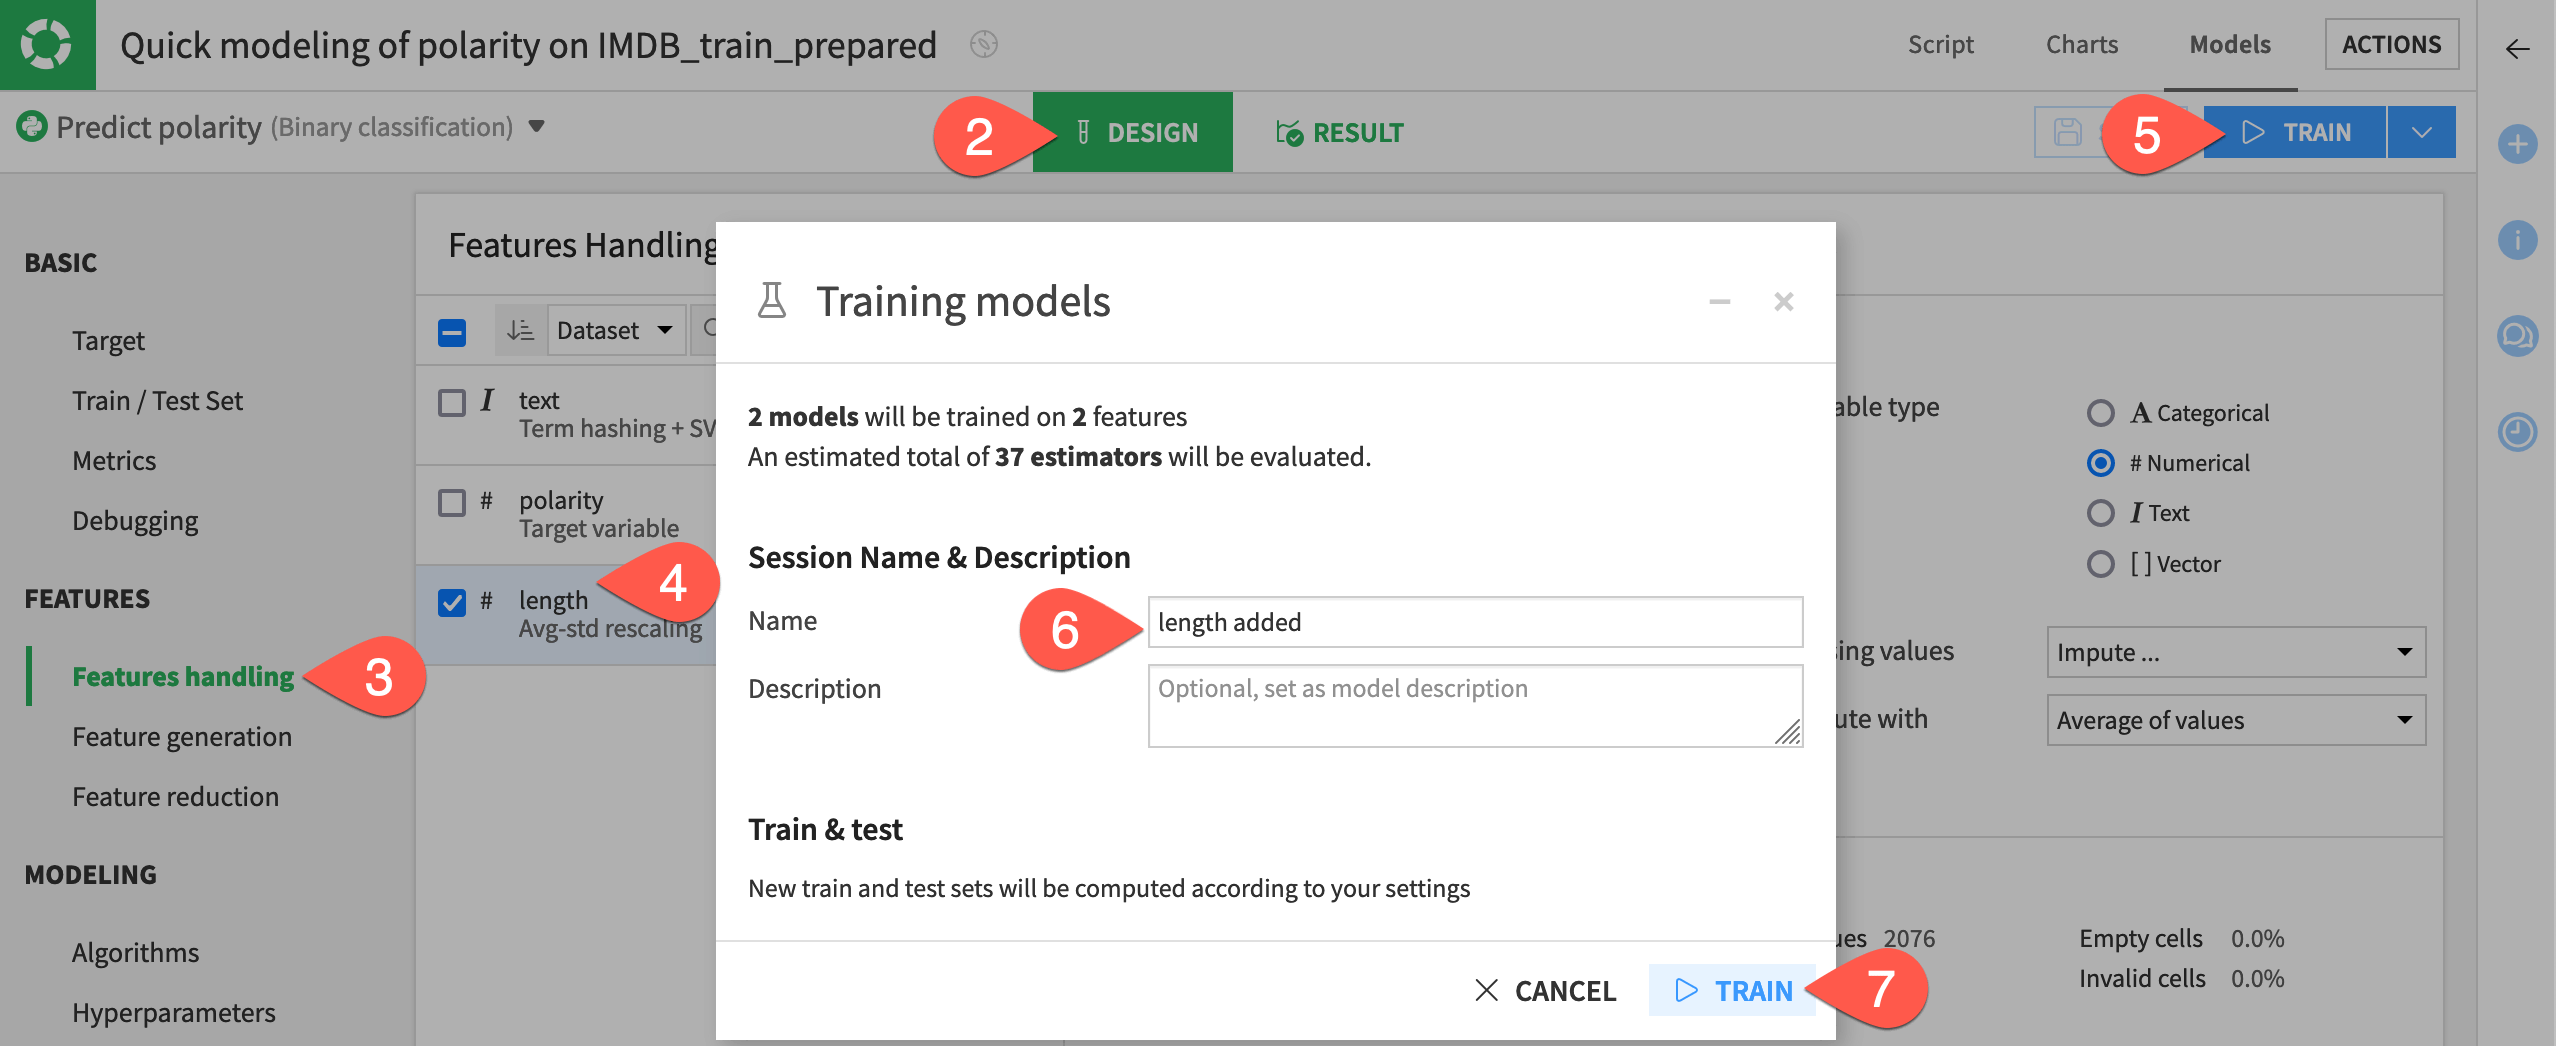Image resolution: width=2556 pixels, height=1046 pixels.
Task: Open discussions via the chat bubble icon
Action: [x=2518, y=337]
